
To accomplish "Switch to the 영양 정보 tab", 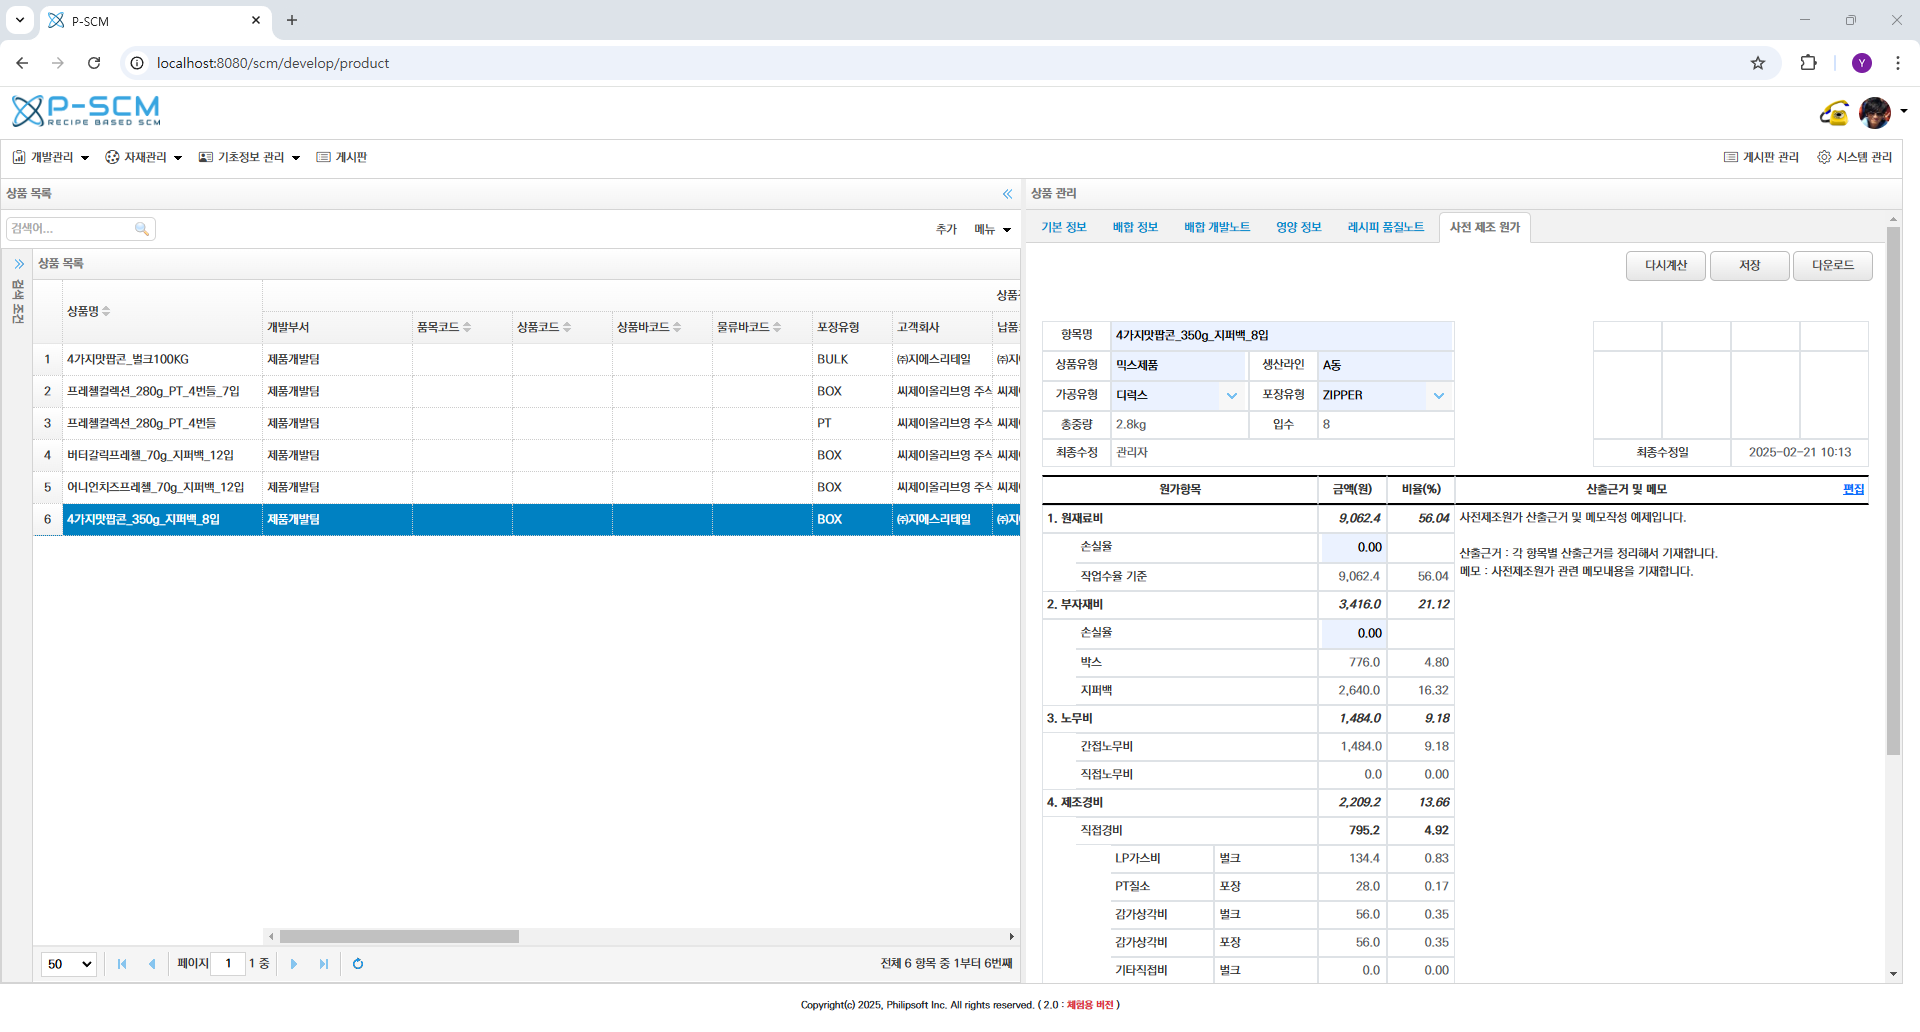I will [x=1298, y=227].
